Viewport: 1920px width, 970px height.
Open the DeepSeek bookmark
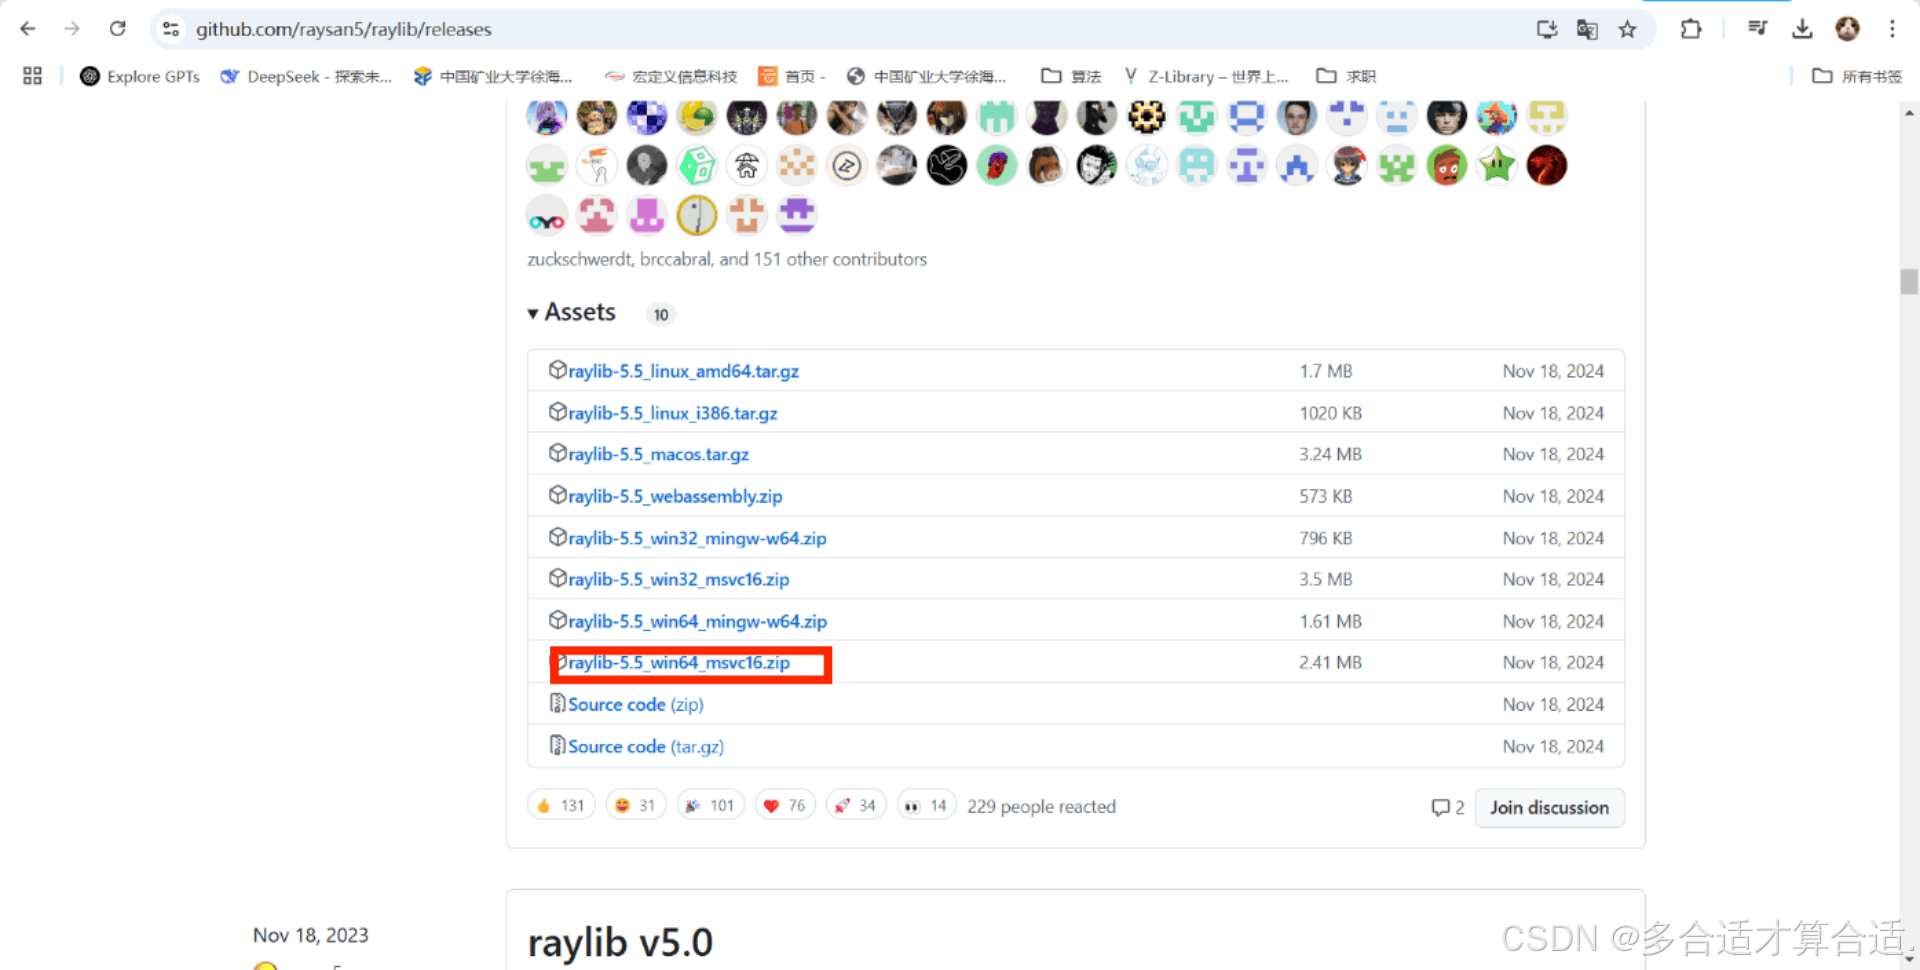(306, 76)
